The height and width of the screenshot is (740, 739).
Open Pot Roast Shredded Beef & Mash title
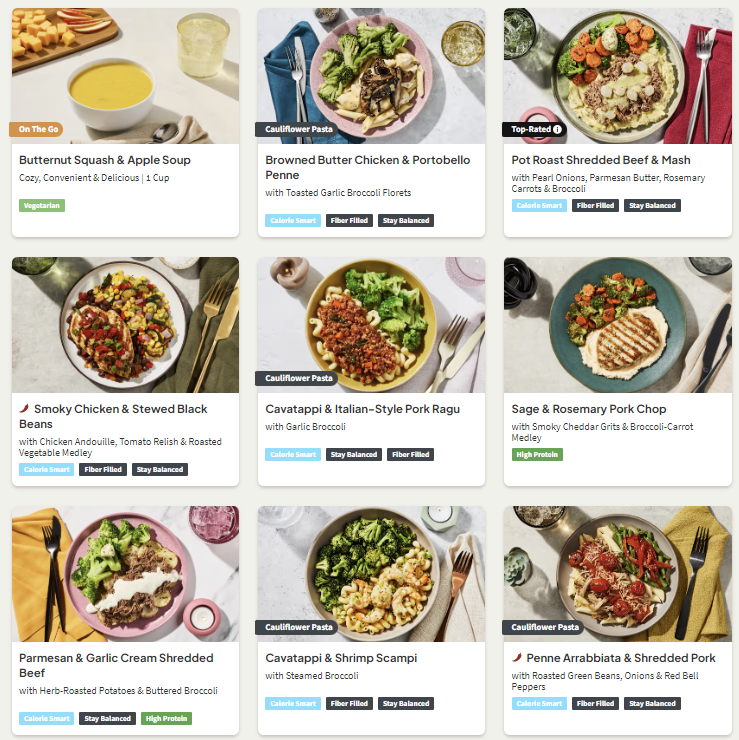pos(601,160)
